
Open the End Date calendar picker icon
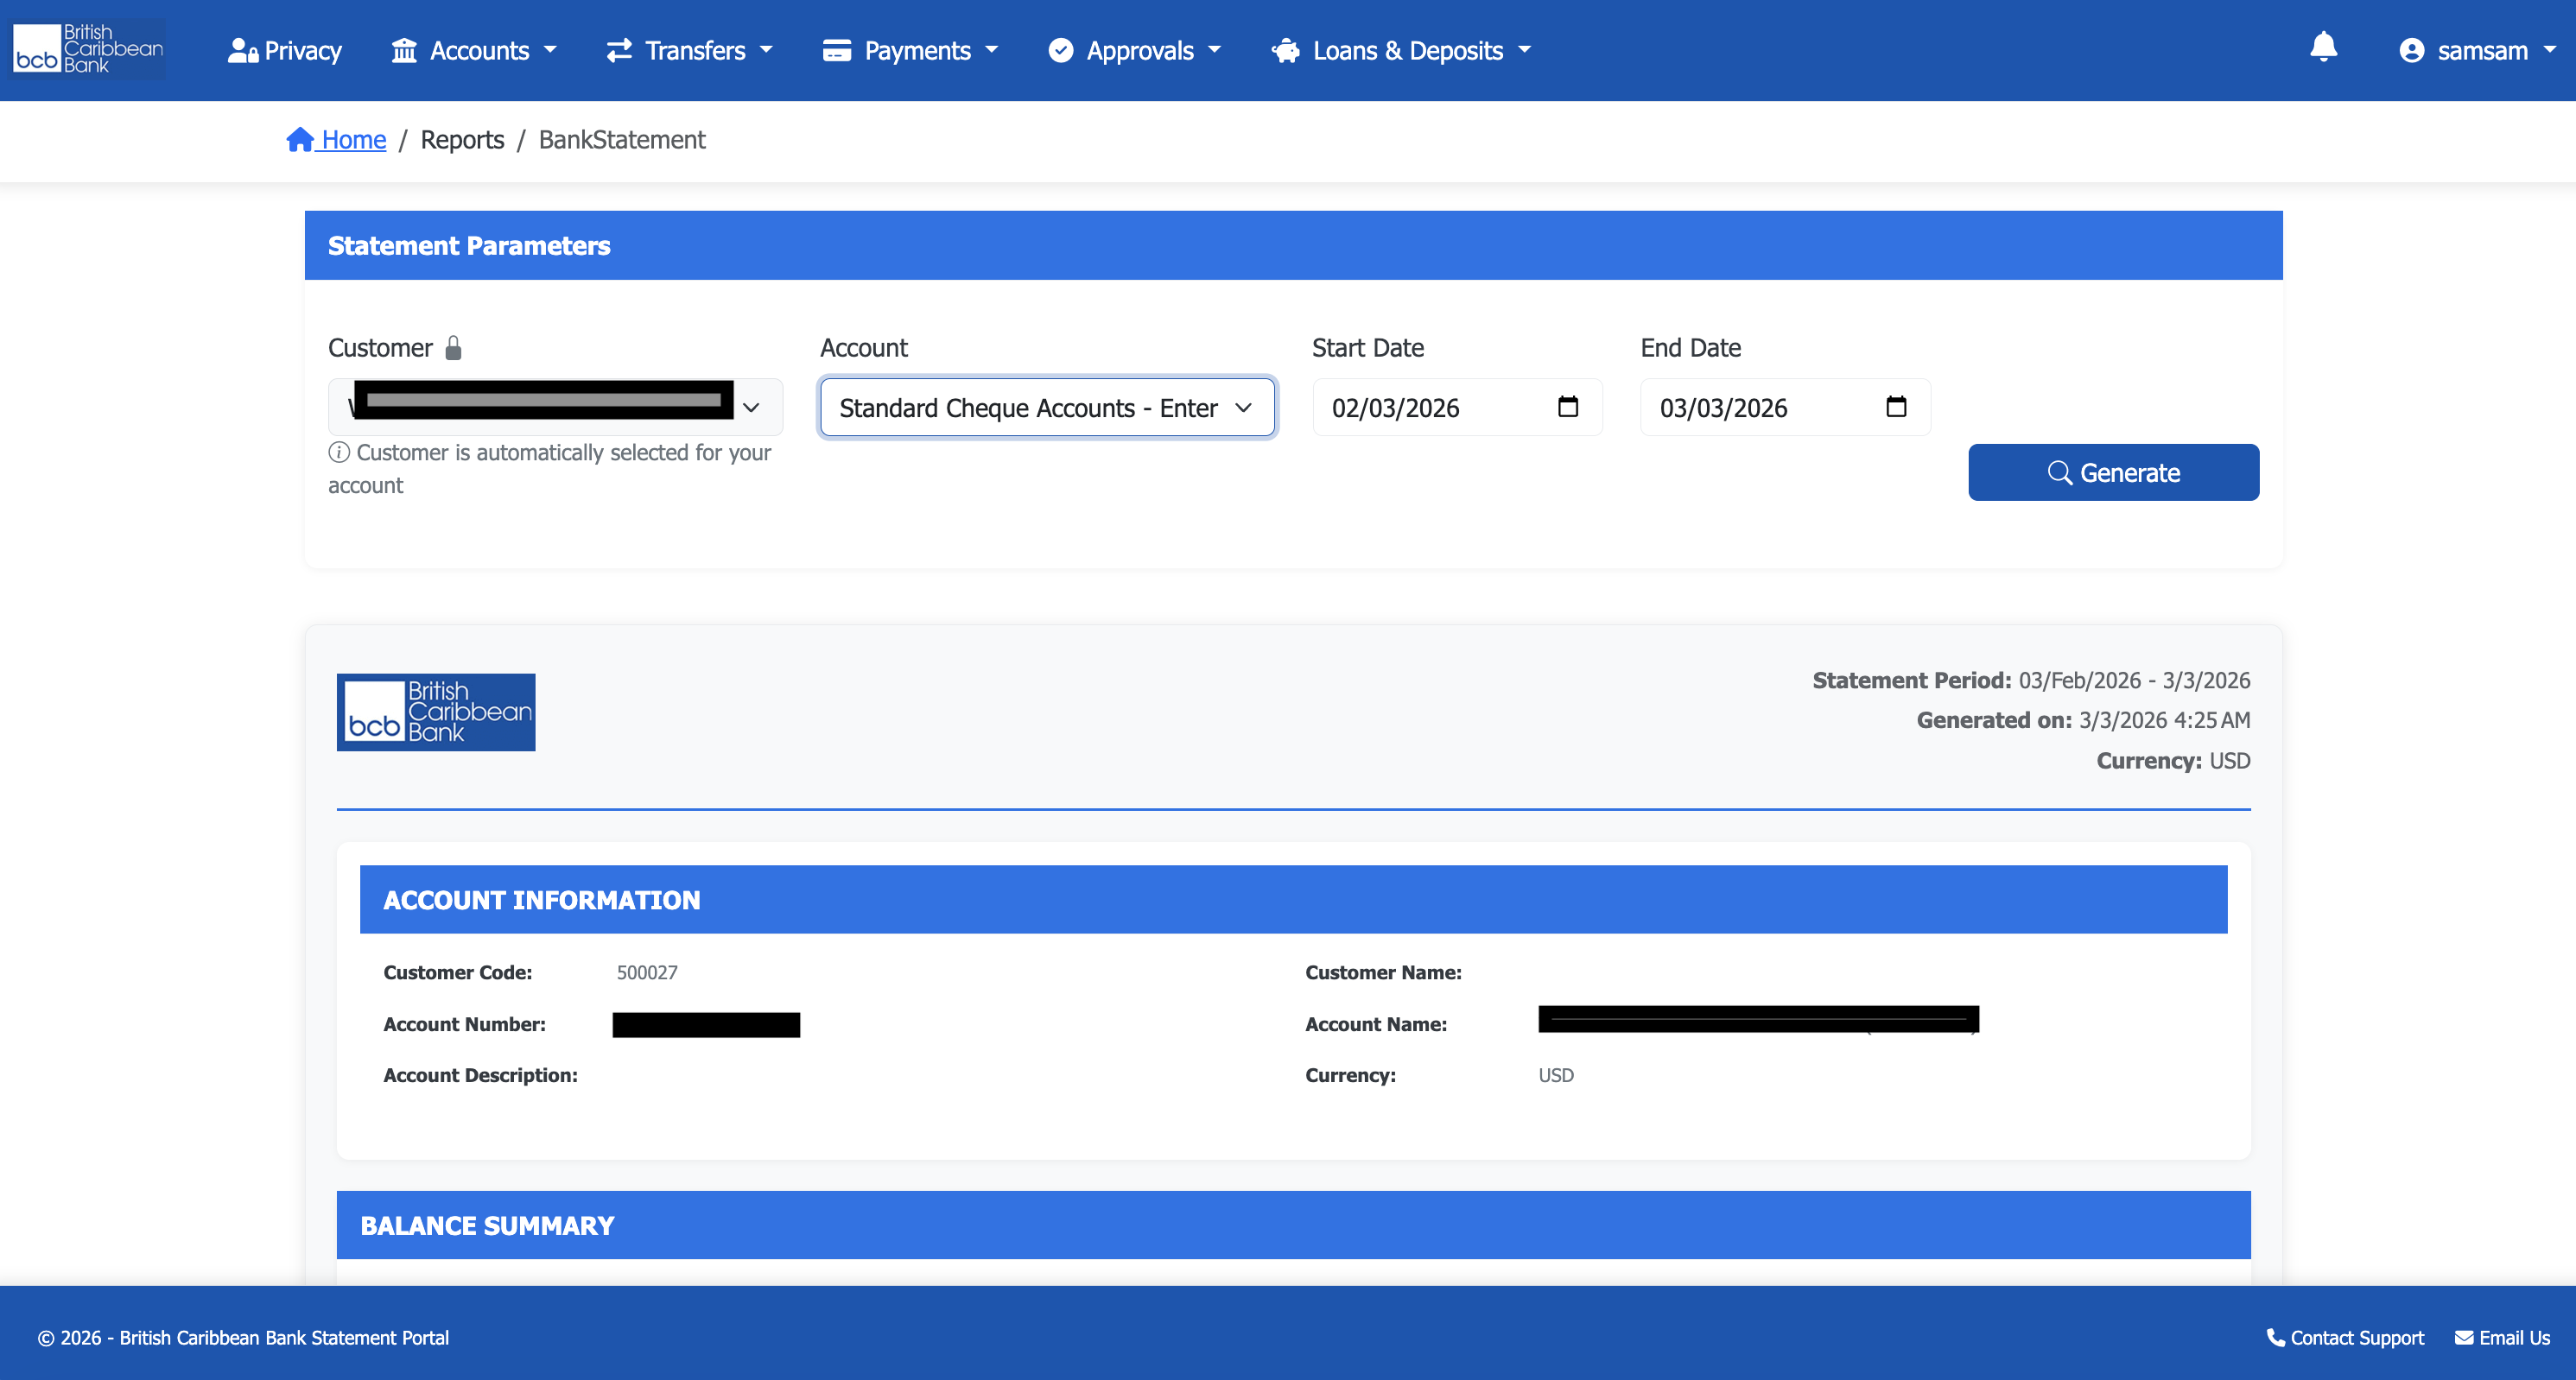tap(1895, 407)
